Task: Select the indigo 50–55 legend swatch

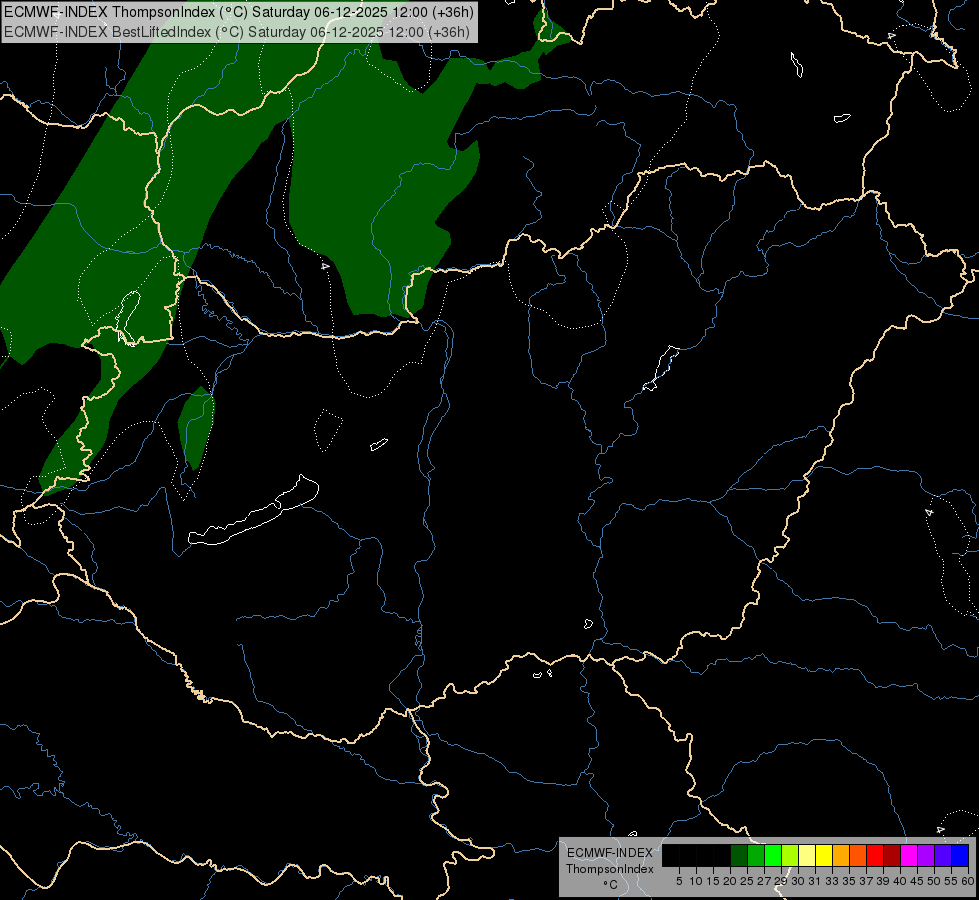Action: [943, 855]
